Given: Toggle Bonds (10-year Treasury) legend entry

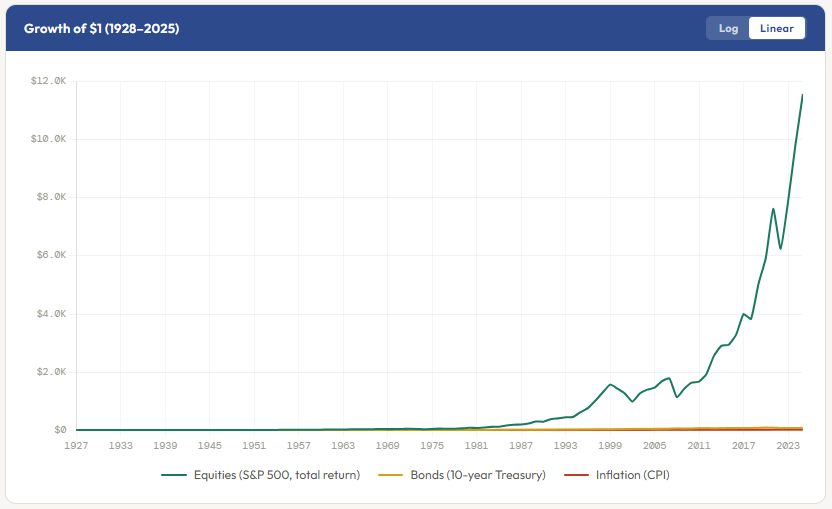Looking at the screenshot, I should 462,475.
